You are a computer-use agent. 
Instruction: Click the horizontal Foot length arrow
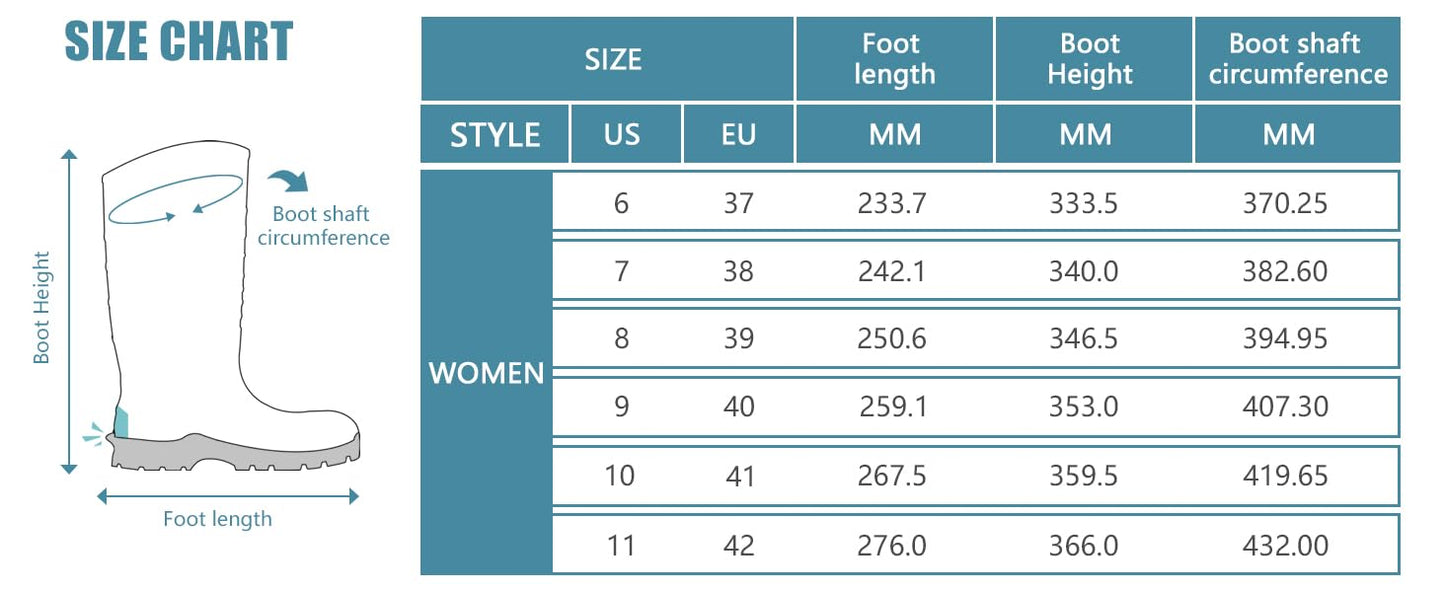coord(228,495)
